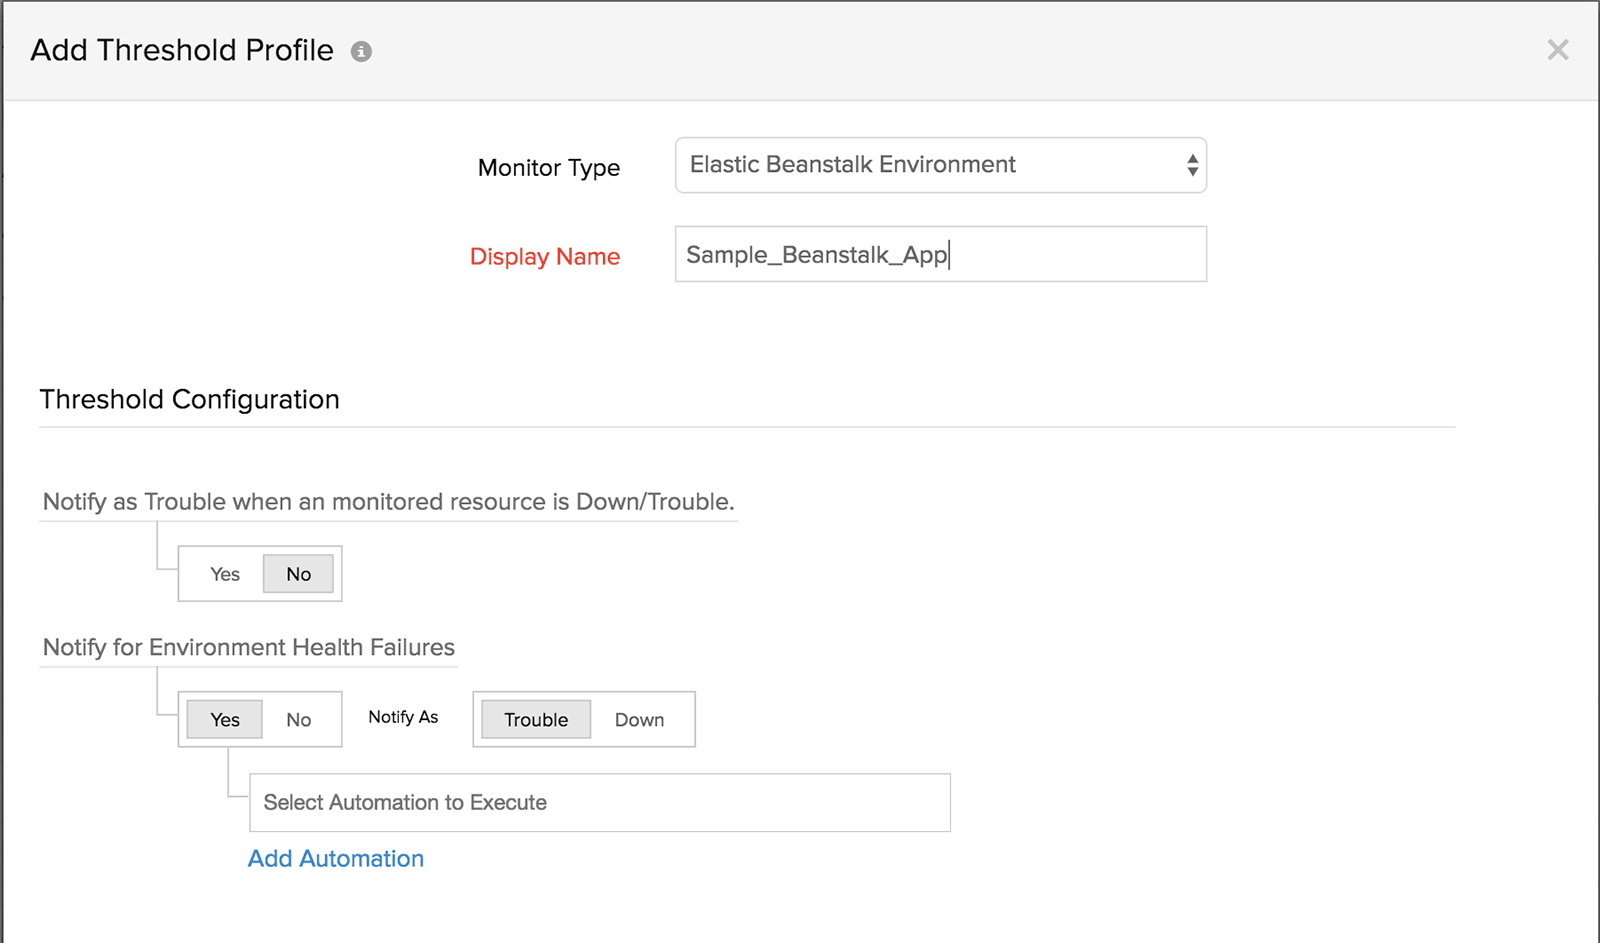The width and height of the screenshot is (1600, 943).
Task: Click the Notify as Trouble when Down/Trouble label
Action: click(x=389, y=501)
